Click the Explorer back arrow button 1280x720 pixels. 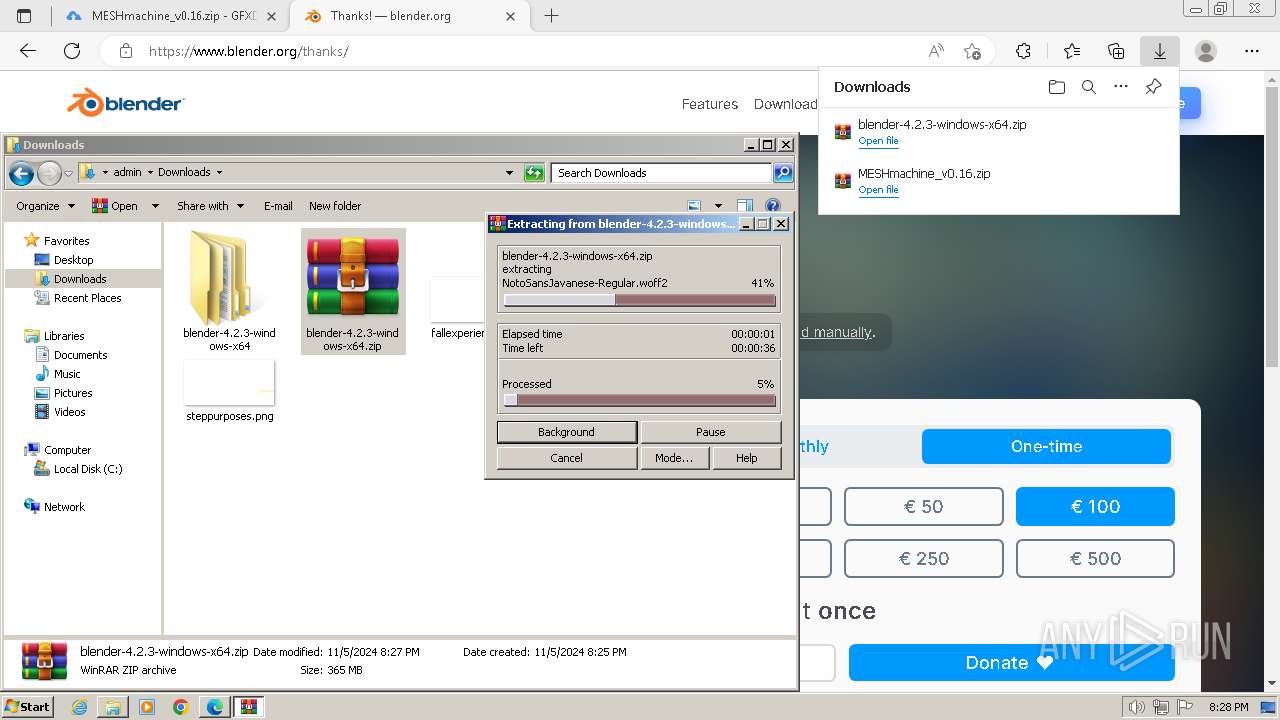pyautogui.click(x=21, y=173)
